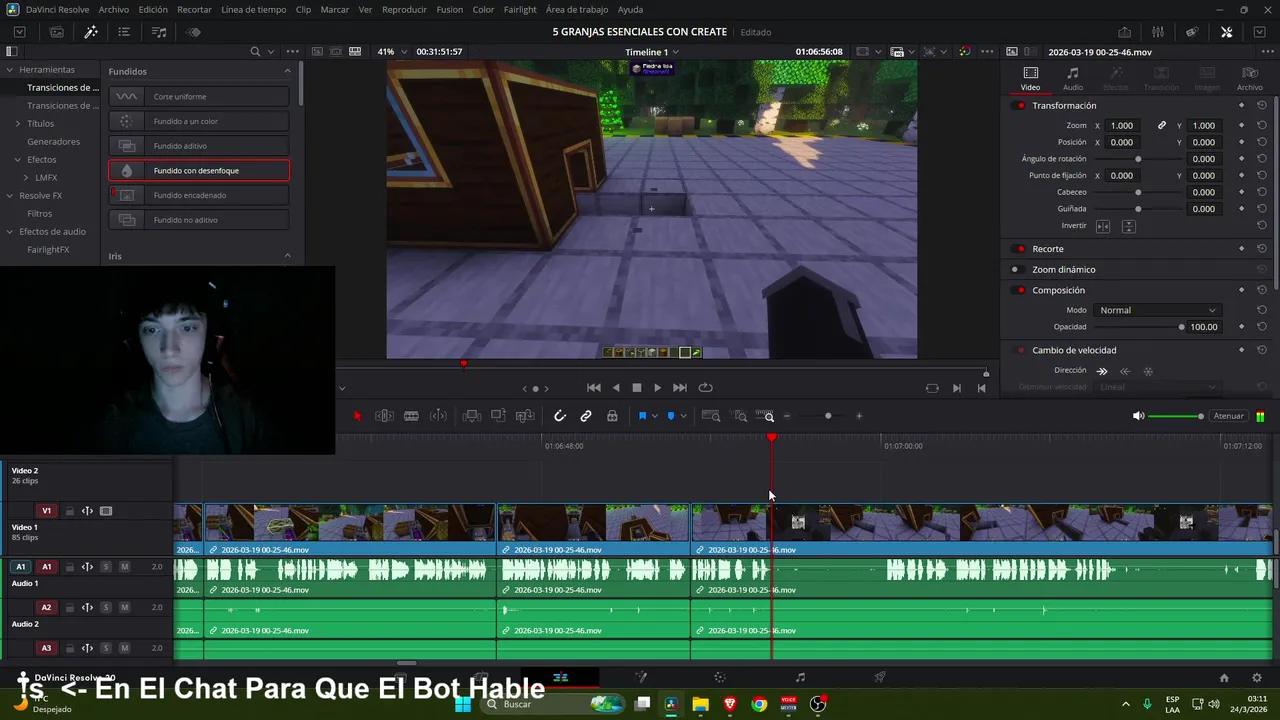Open the Fairlight menu
Image resolution: width=1280 pixels, height=720 pixels.
[x=520, y=9]
